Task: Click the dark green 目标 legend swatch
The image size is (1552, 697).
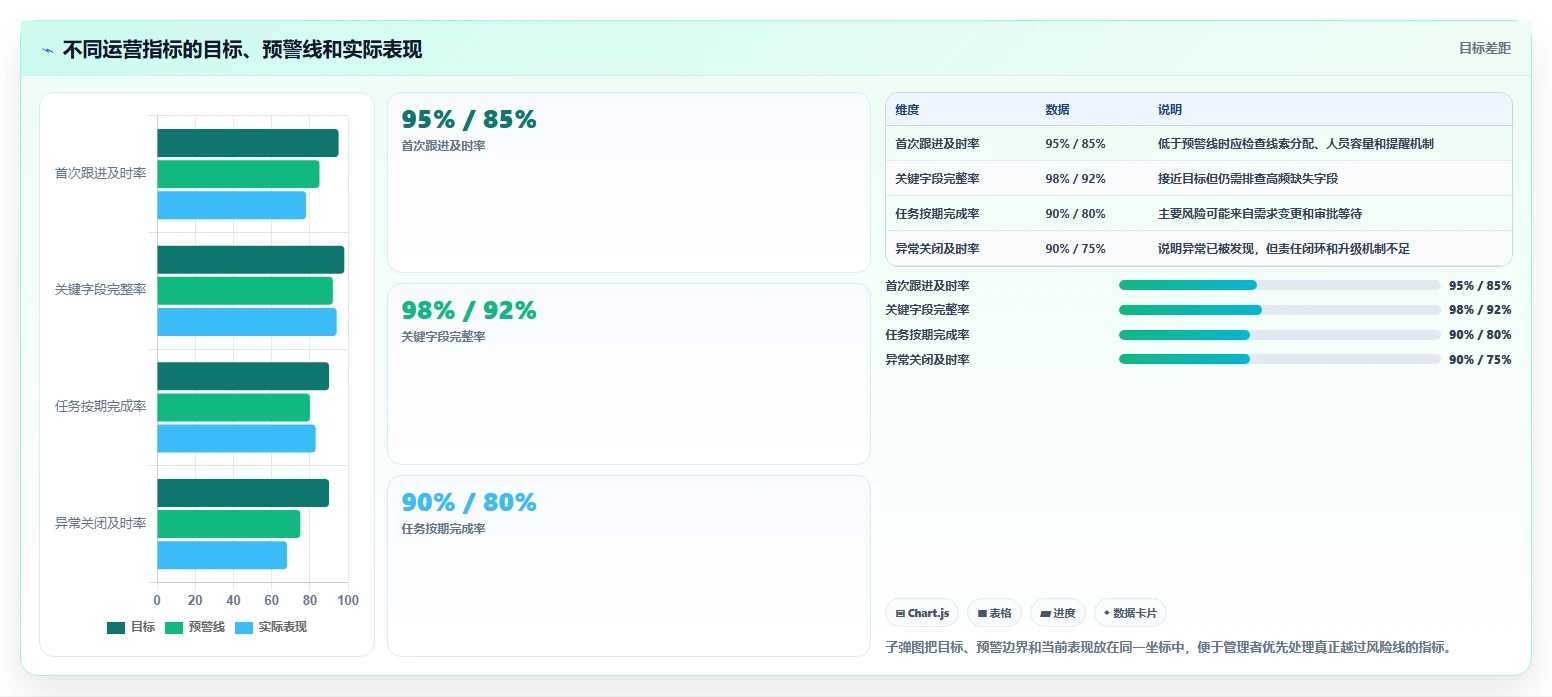Action: (116, 627)
